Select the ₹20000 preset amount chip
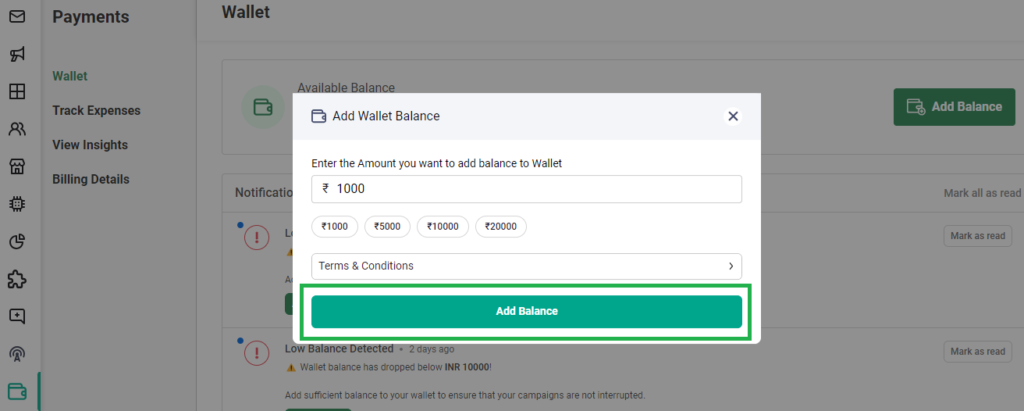 (x=501, y=227)
